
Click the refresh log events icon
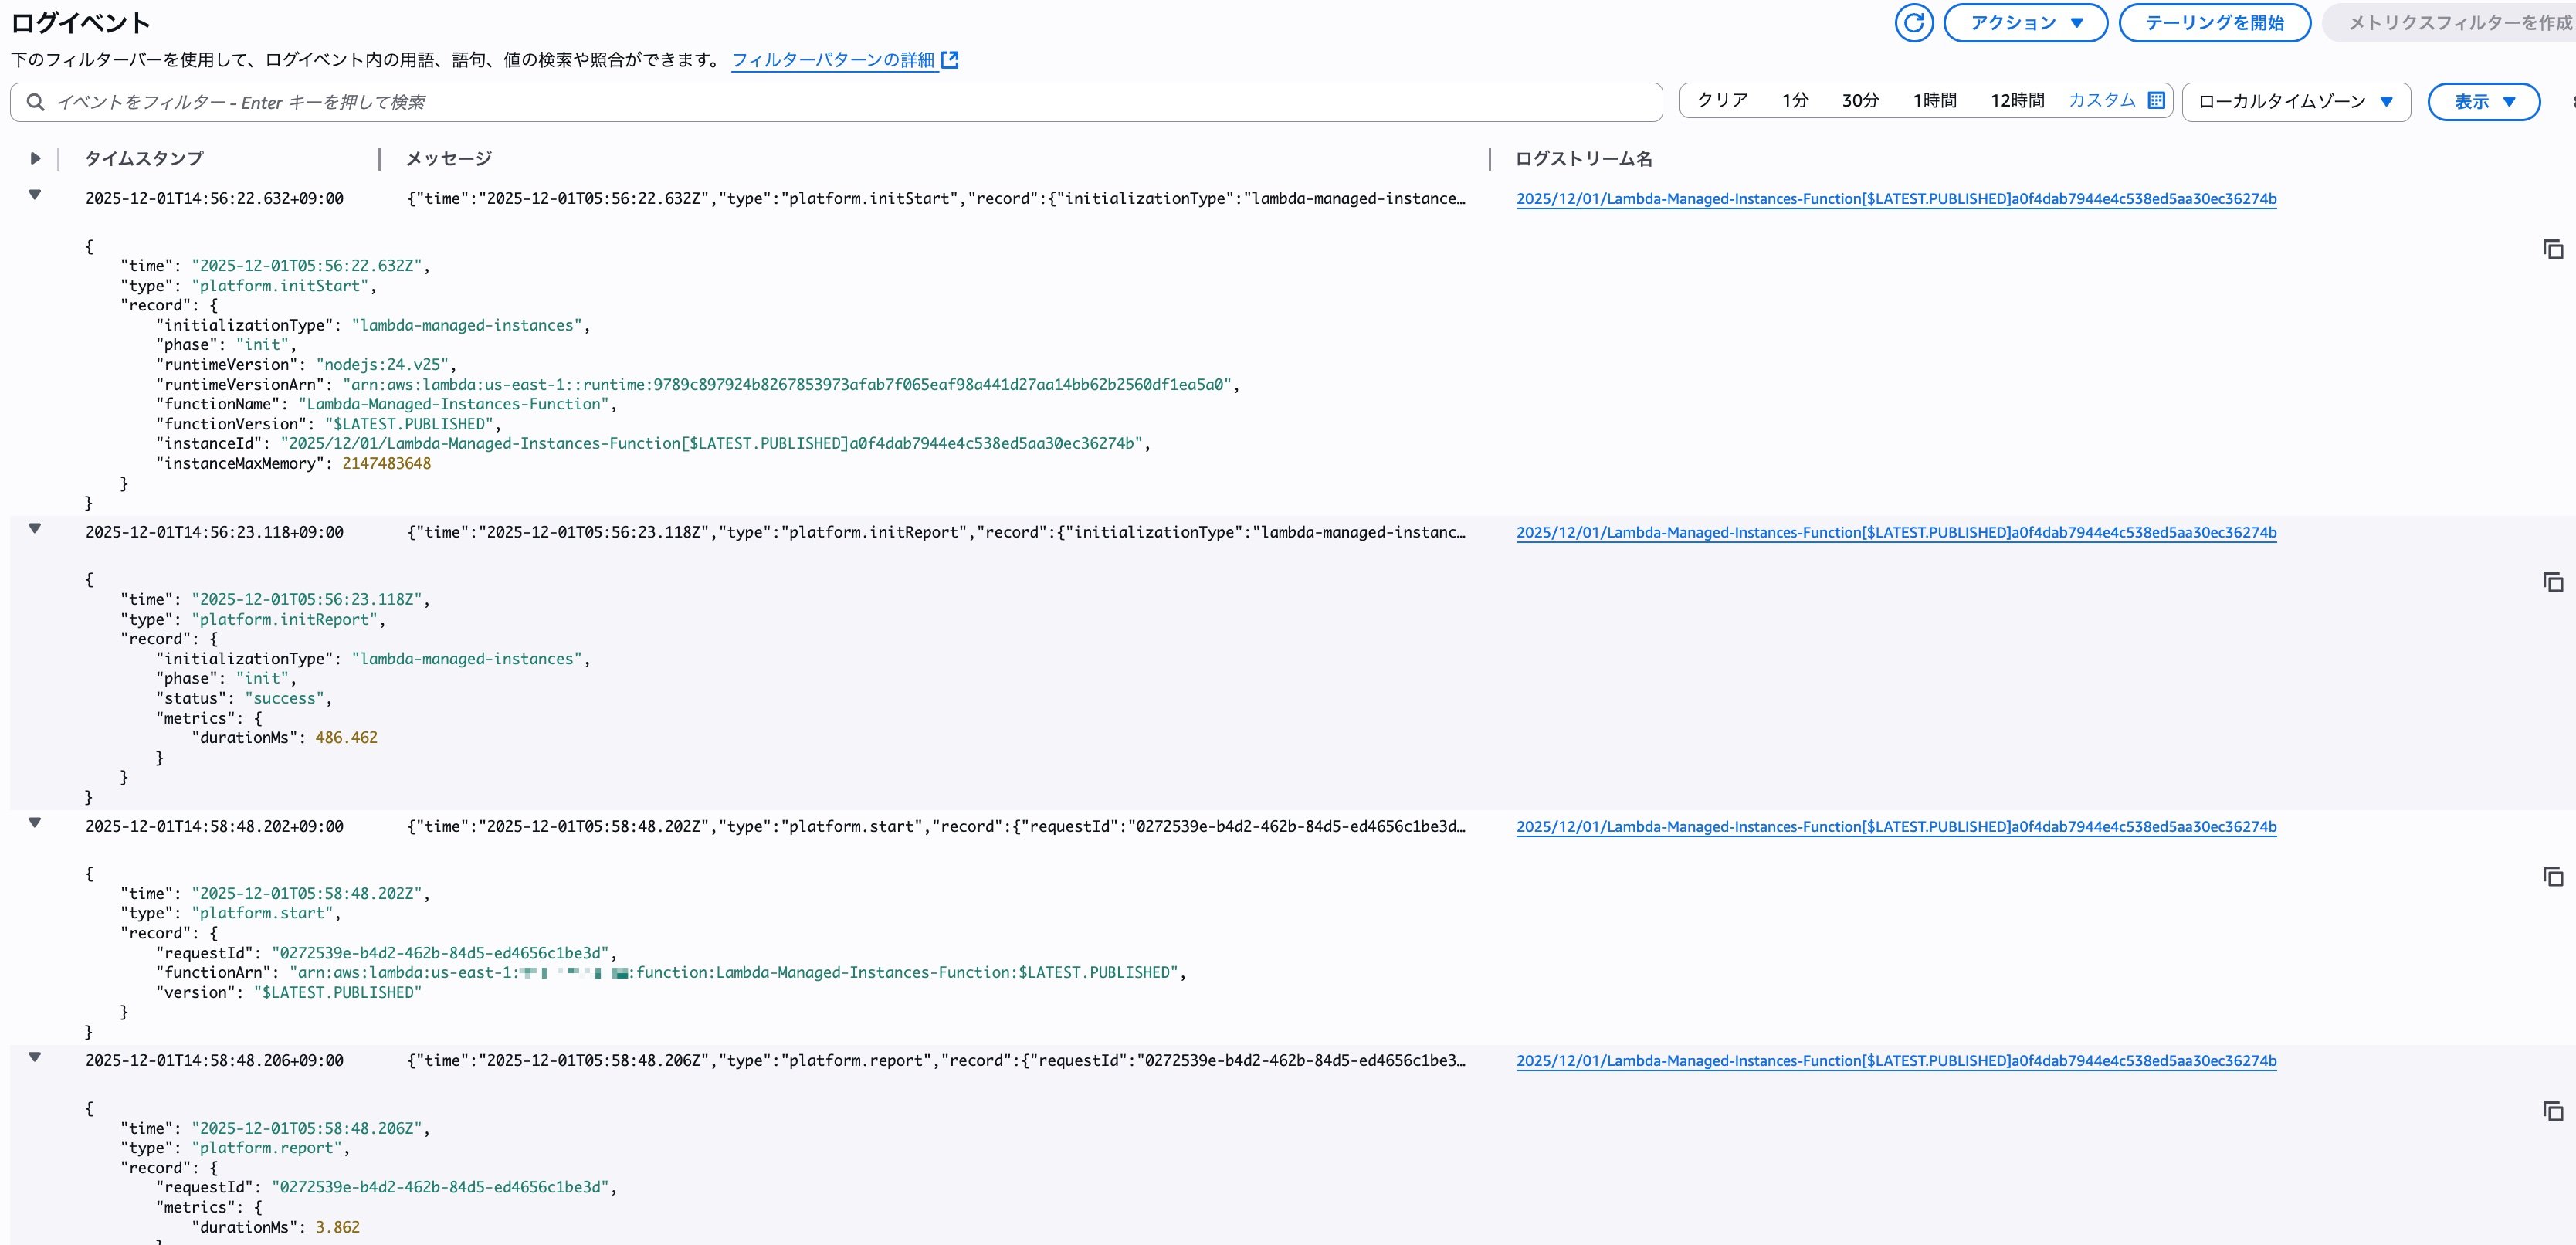pyautogui.click(x=1914, y=22)
